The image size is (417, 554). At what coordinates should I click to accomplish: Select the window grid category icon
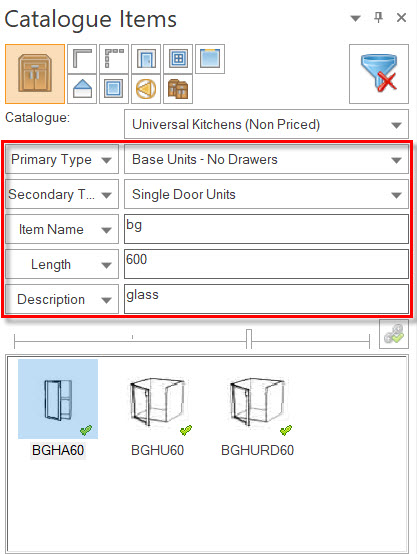[178, 59]
